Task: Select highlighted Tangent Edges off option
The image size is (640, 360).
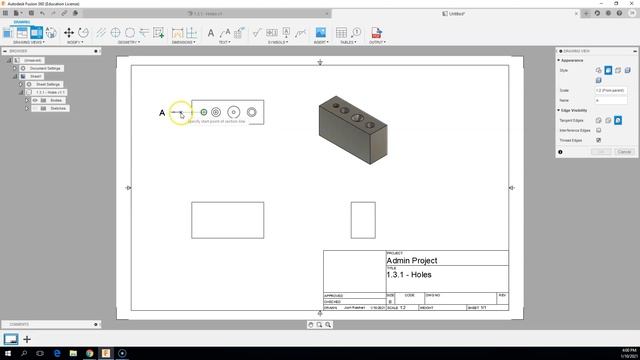Action: point(618,120)
